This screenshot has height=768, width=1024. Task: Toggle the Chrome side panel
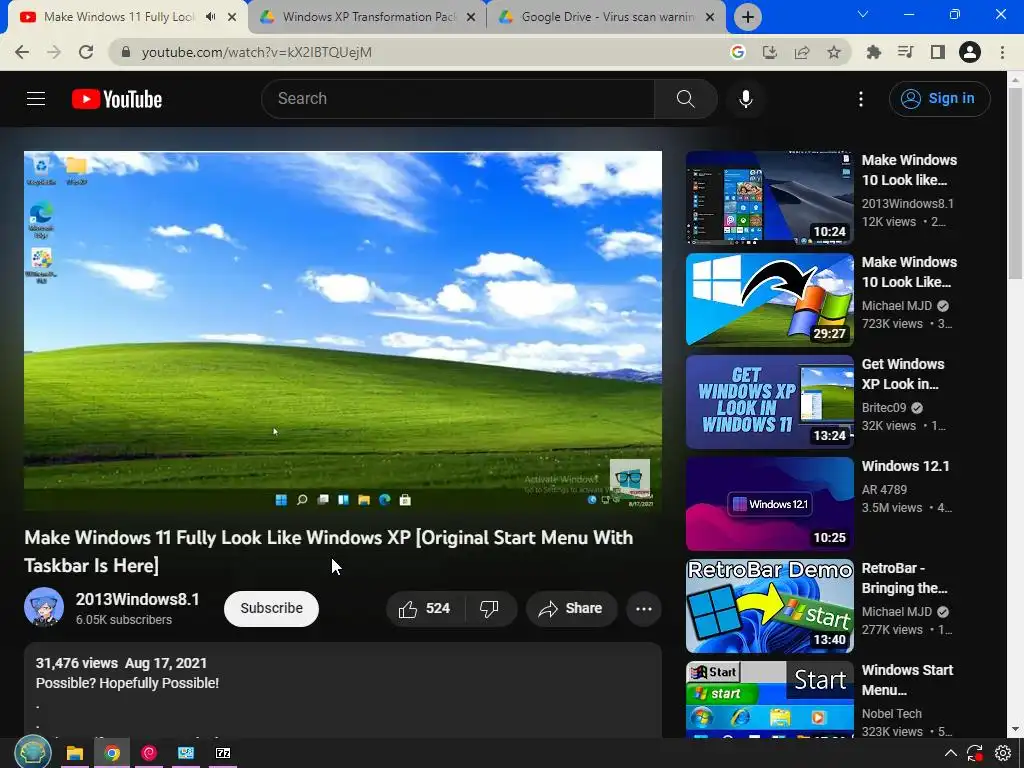click(938, 52)
